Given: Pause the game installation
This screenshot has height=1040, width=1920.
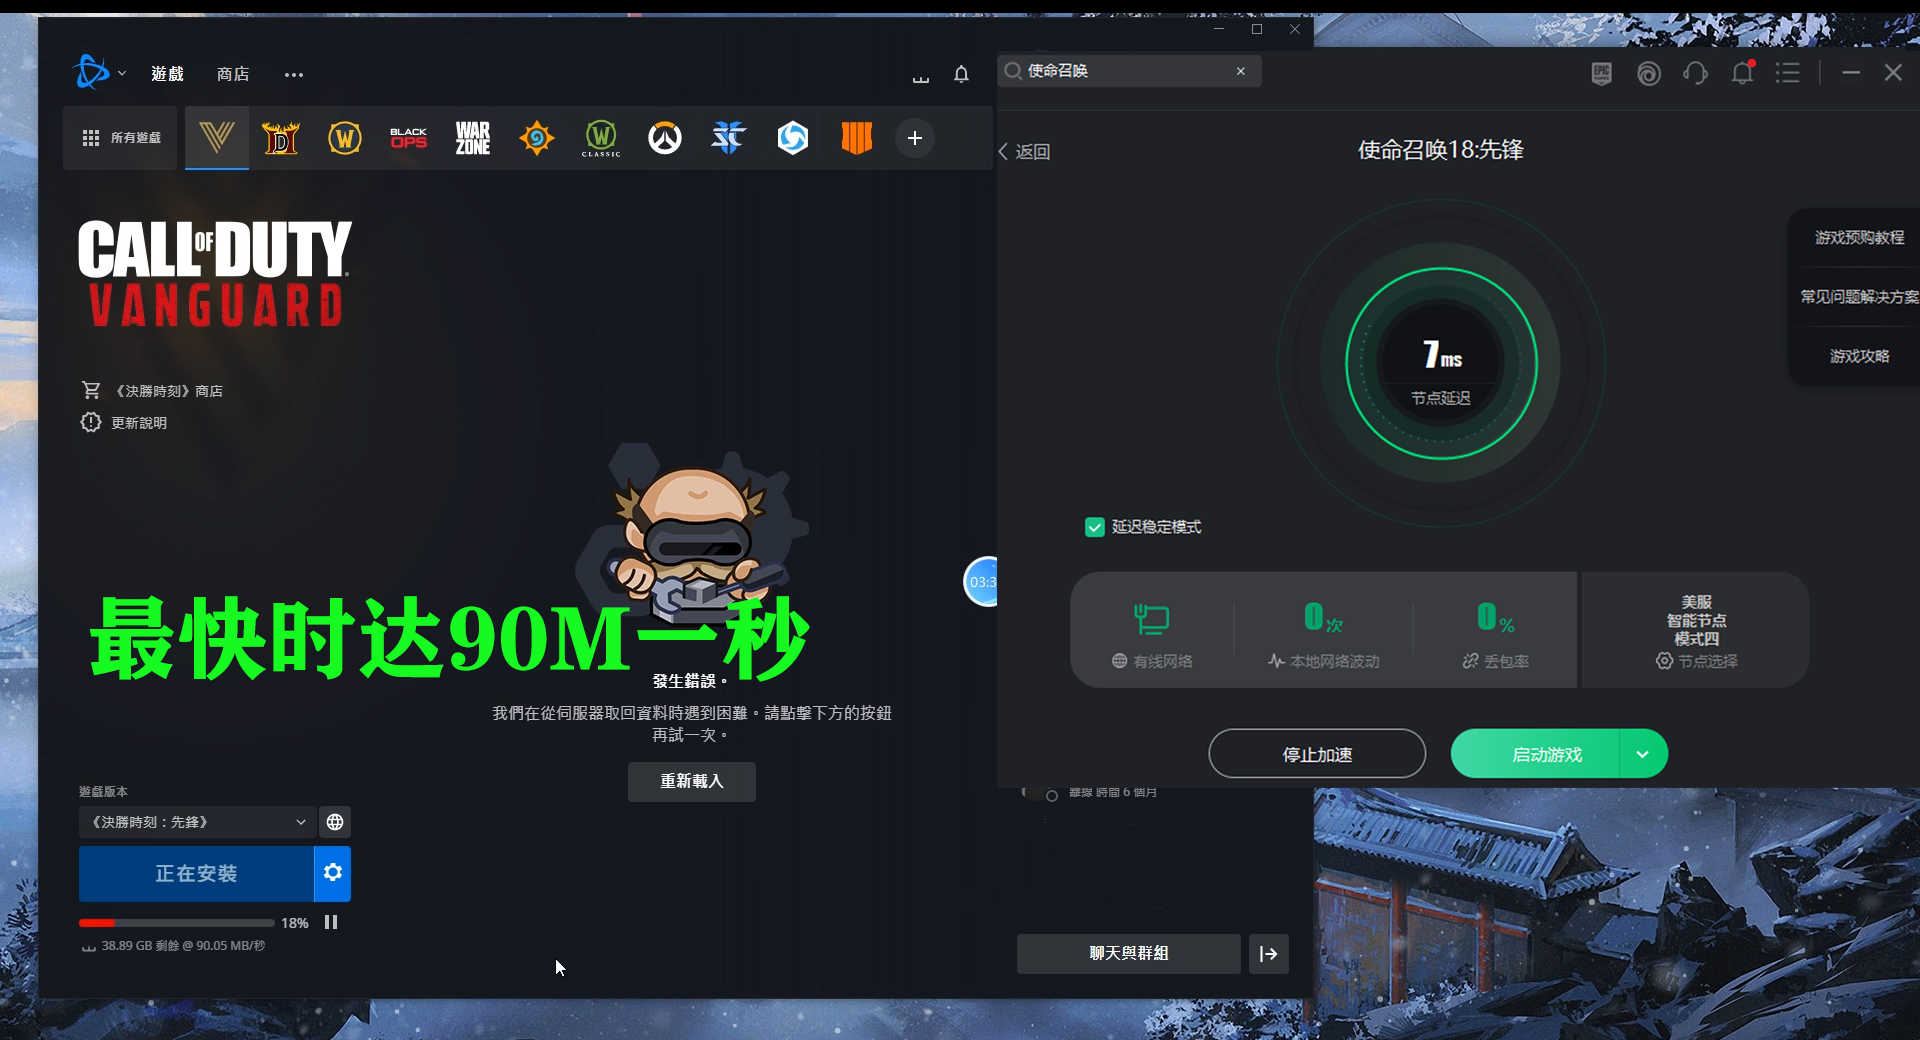Looking at the screenshot, I should pyautogui.click(x=331, y=922).
